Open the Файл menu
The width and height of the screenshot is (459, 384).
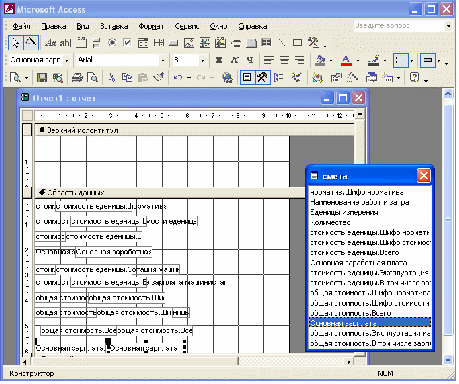[x=21, y=26]
